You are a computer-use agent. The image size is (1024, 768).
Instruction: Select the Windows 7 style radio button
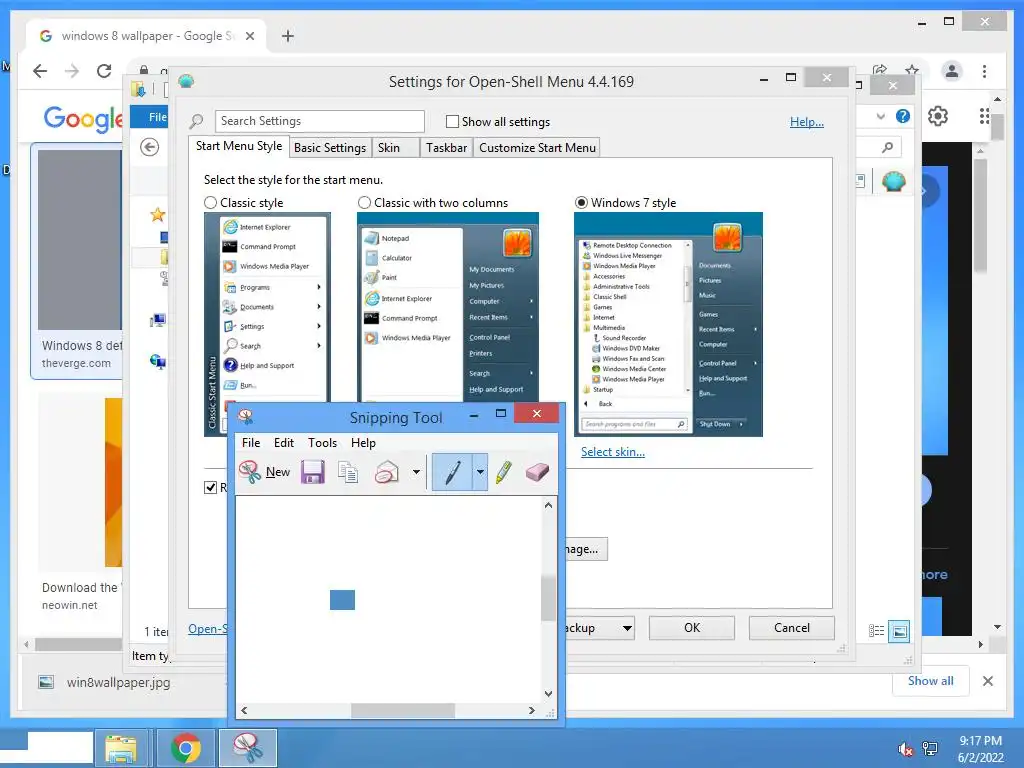[x=581, y=203]
